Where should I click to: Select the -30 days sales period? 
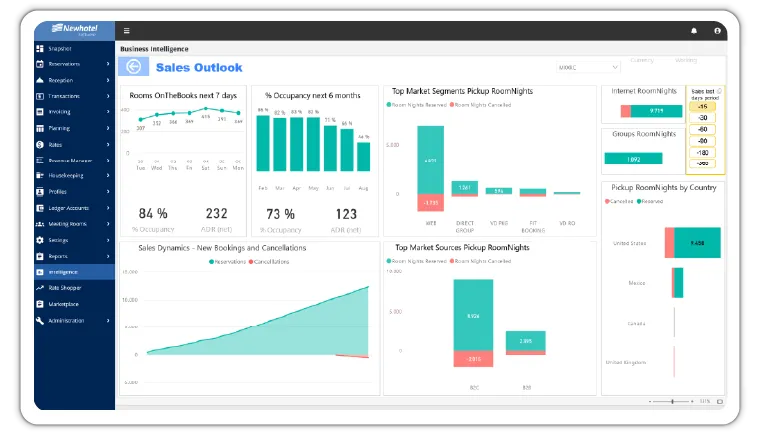pyautogui.click(x=702, y=118)
